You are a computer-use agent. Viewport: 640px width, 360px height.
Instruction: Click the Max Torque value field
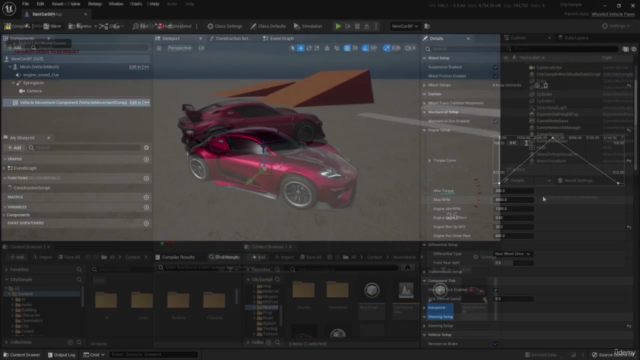click(513, 191)
